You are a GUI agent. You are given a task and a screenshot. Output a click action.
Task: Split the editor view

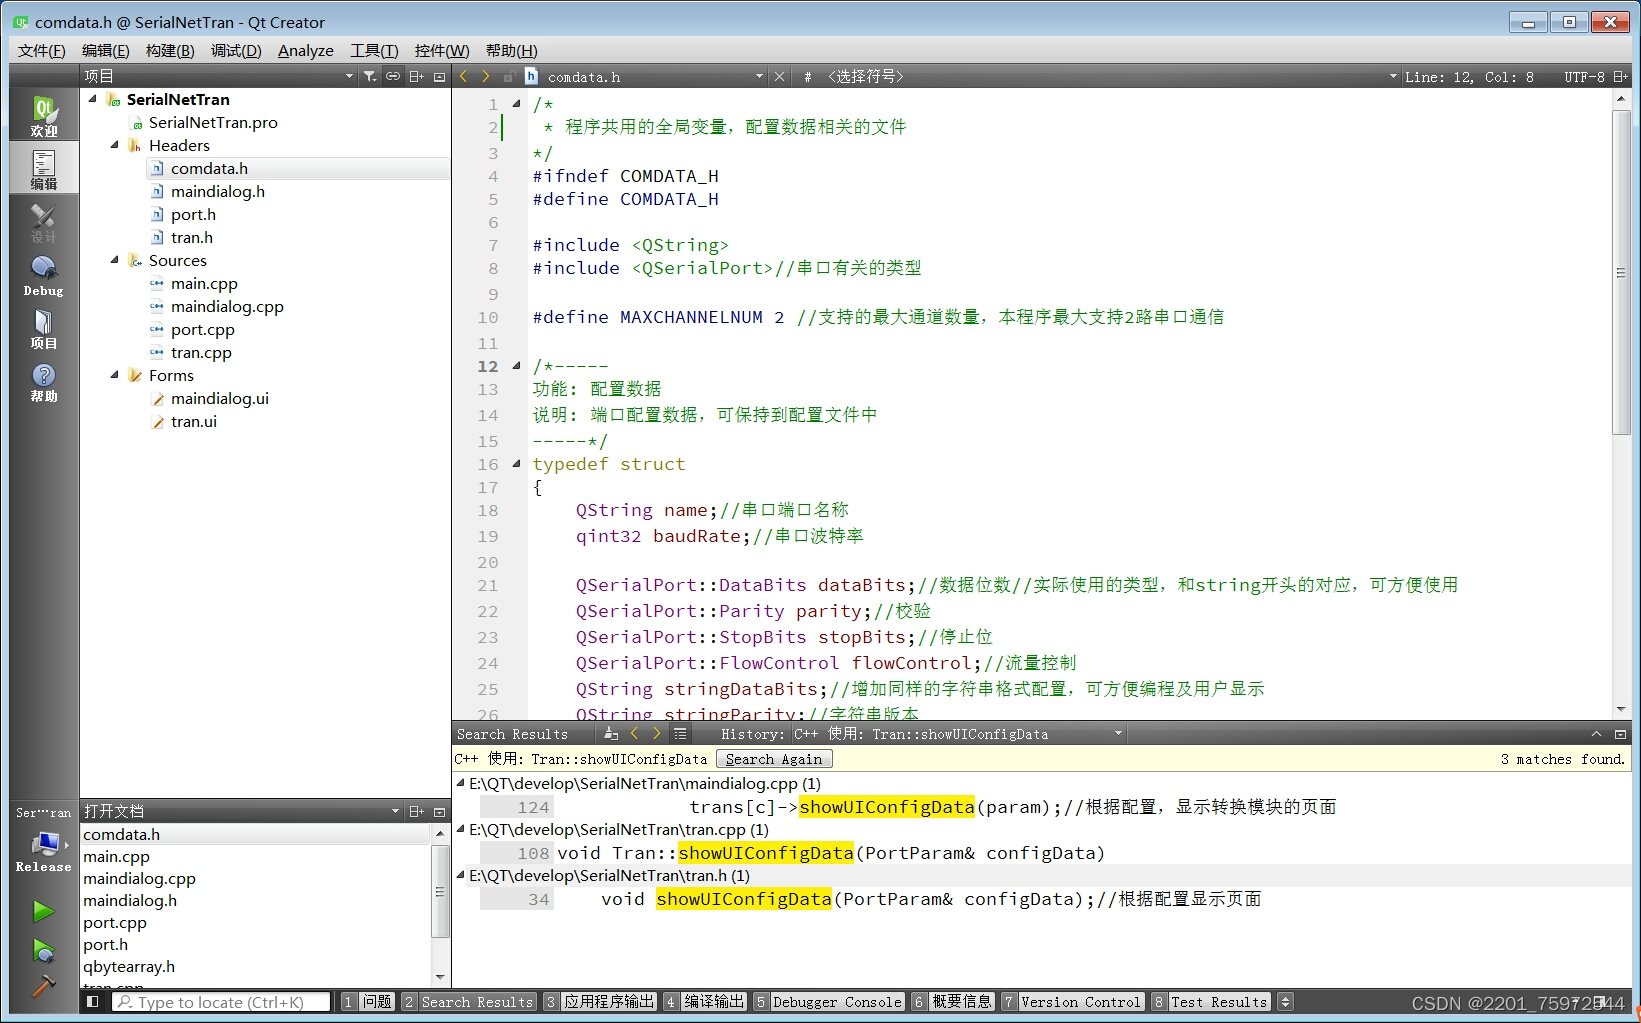1621,76
